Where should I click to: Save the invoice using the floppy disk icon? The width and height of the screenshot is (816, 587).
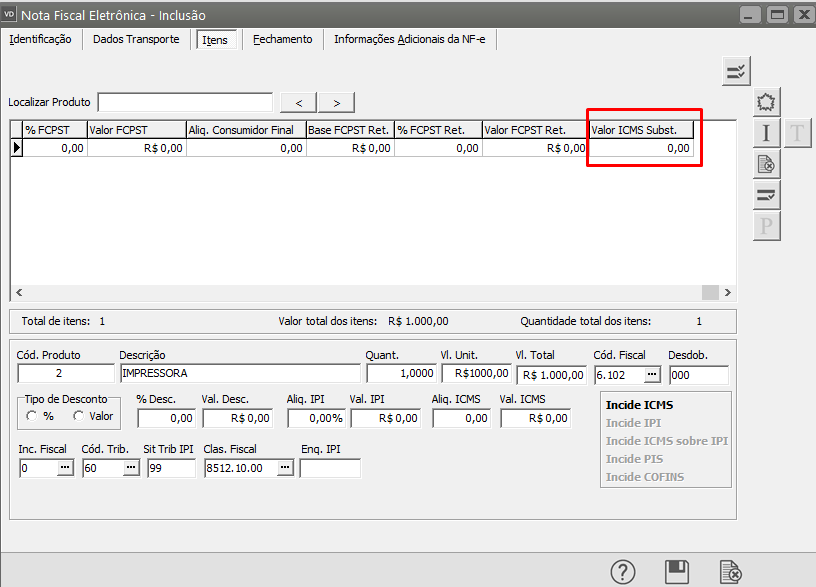pyautogui.click(x=677, y=572)
